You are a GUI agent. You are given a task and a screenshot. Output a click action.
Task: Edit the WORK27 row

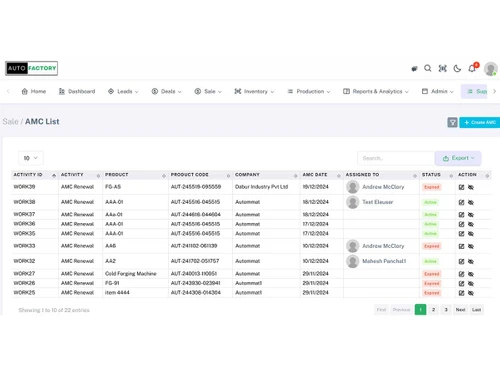(461, 274)
